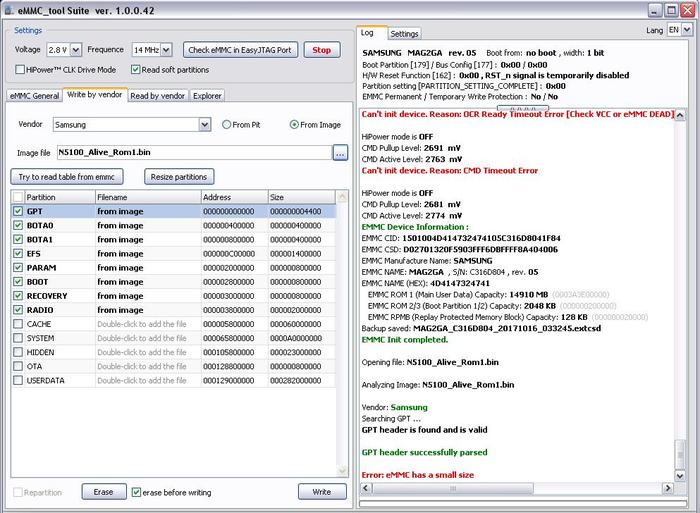Image resolution: width=700 pixels, height=513 pixels.
Task: Enable HiPower CLK Drive Mode checkbox
Action: [x=20, y=70]
